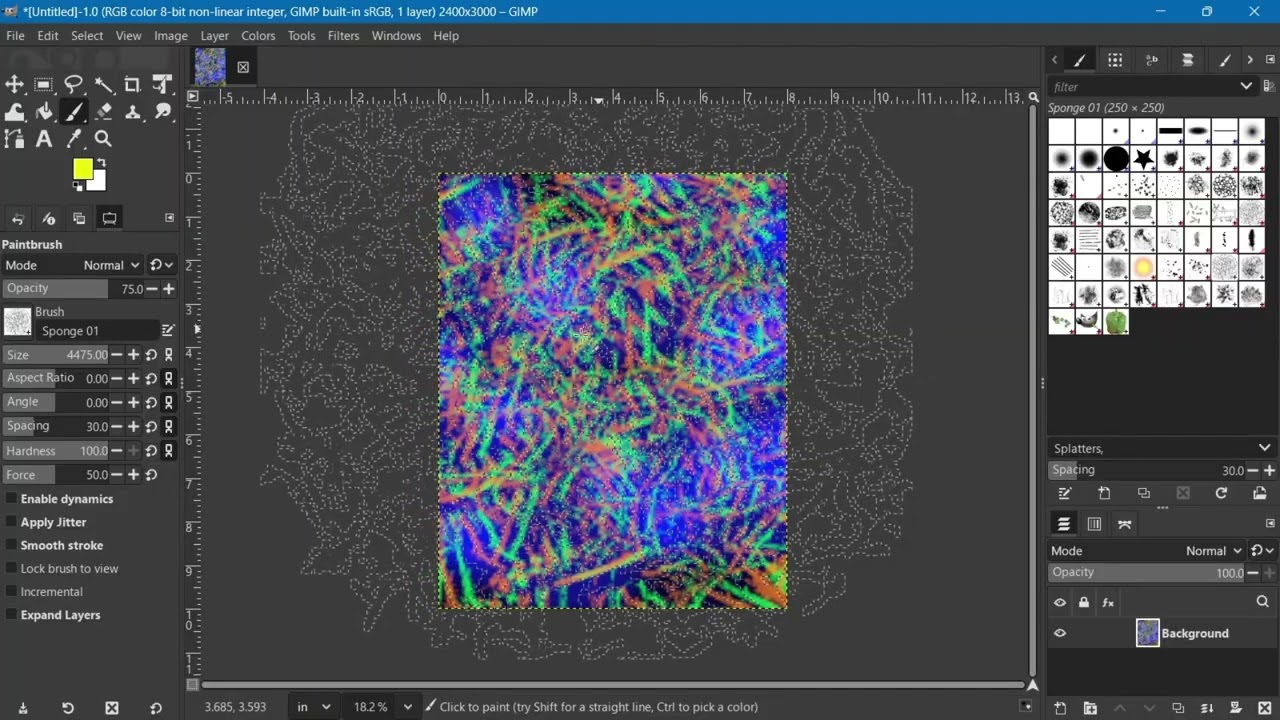Search layers with the magnifier icon
The width and height of the screenshot is (1280, 720).
coord(1263,602)
